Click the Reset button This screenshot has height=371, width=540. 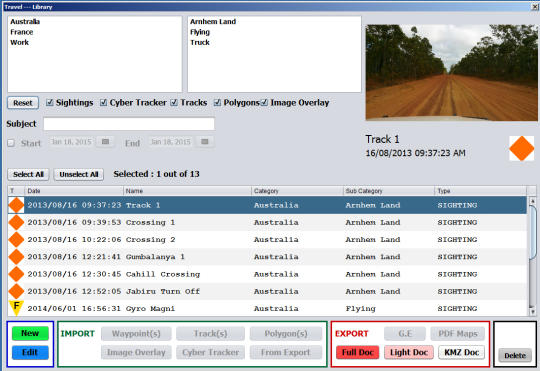(x=23, y=103)
